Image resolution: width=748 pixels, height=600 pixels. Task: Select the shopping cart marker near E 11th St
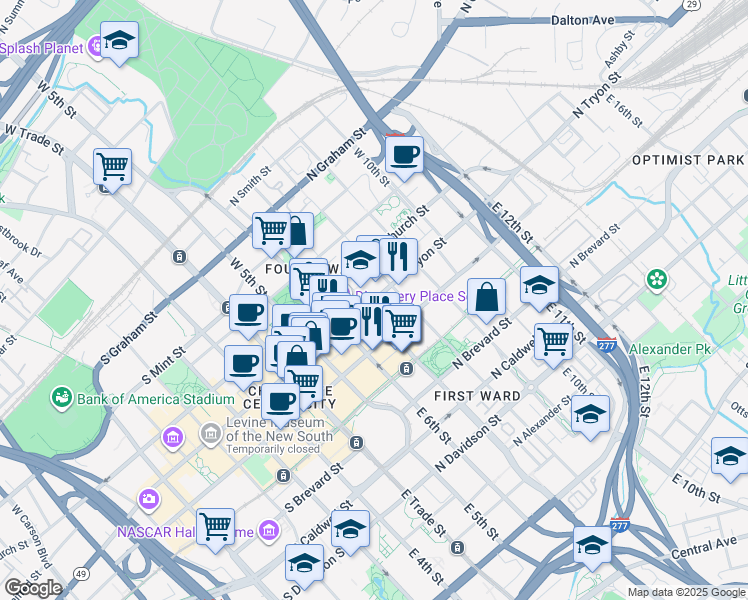click(553, 341)
